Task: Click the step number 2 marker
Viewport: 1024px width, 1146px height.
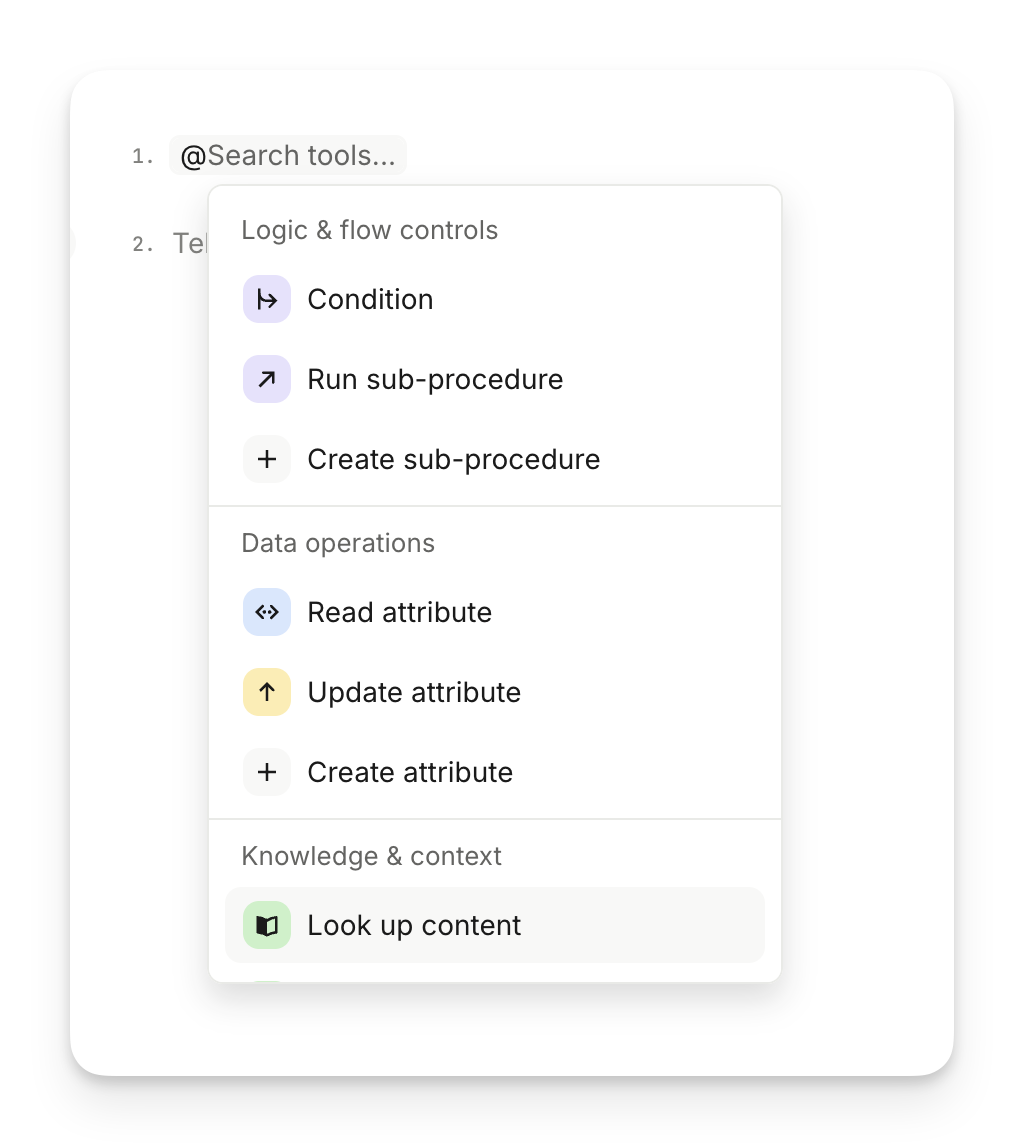Action: [143, 244]
